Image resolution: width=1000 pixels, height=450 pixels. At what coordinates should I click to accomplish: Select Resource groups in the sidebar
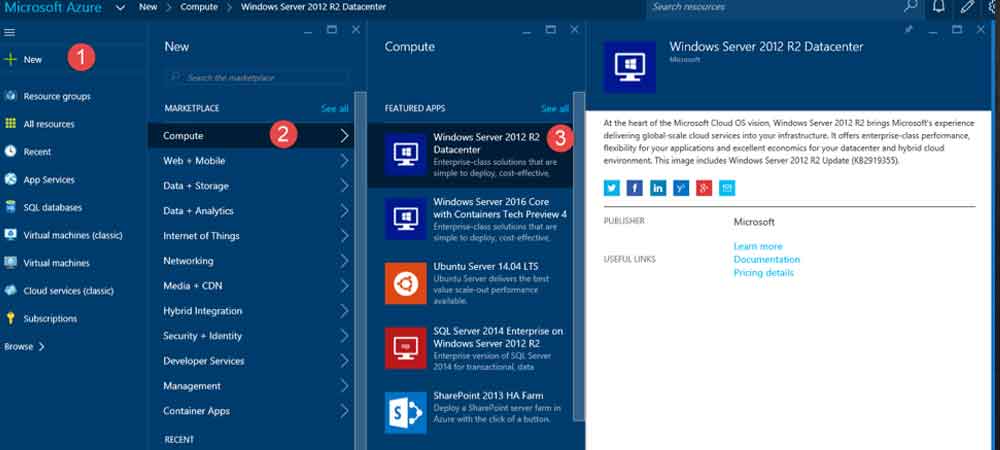pyautogui.click(x=56, y=97)
